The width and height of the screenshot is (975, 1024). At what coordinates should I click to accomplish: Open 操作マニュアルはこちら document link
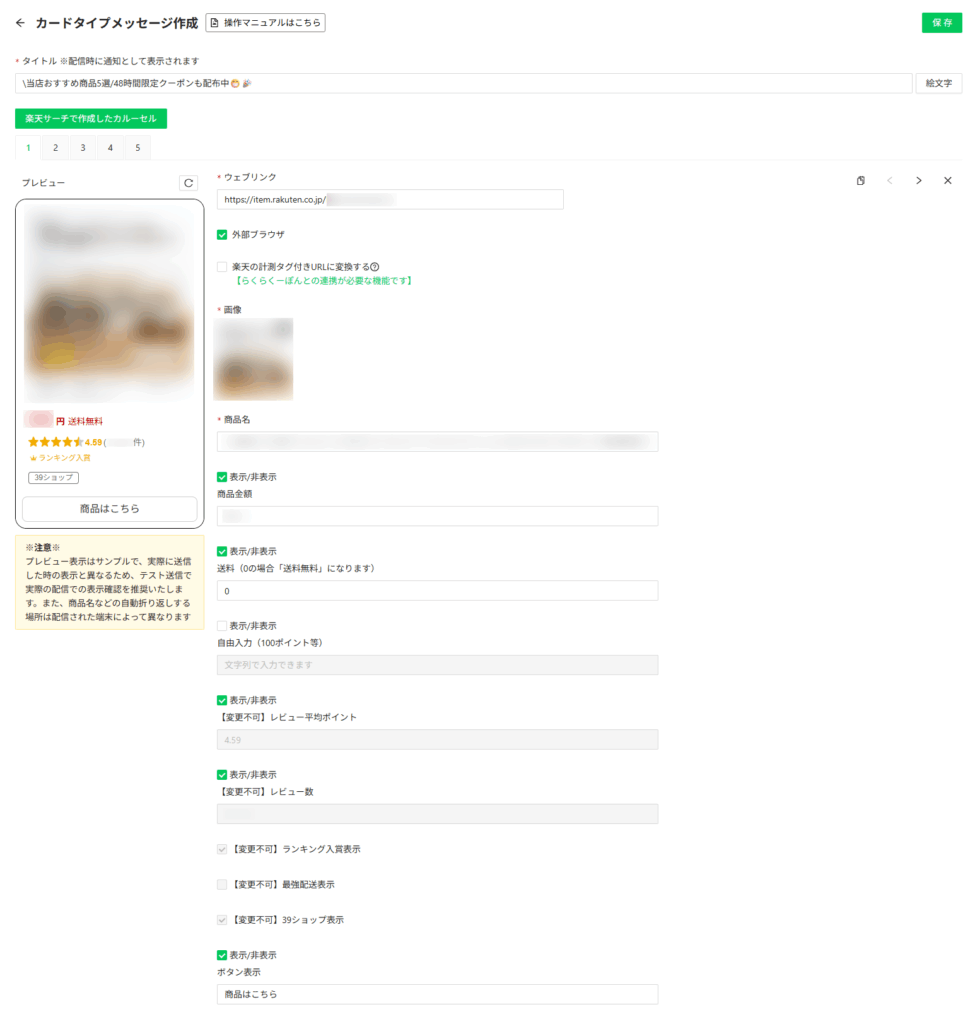click(265, 22)
